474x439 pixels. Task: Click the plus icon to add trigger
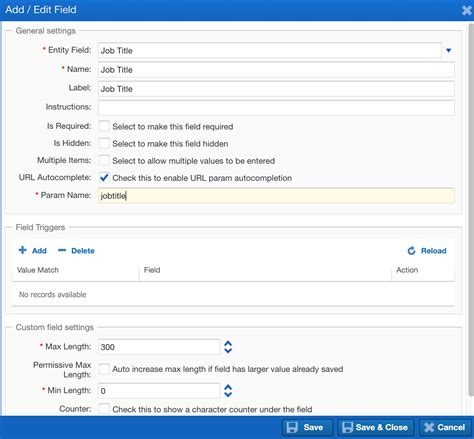(x=22, y=250)
